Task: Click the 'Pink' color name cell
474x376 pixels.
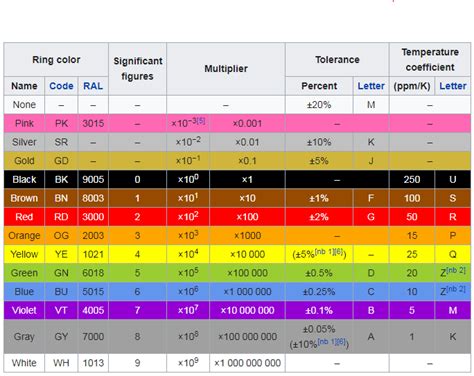Action: click(x=24, y=123)
